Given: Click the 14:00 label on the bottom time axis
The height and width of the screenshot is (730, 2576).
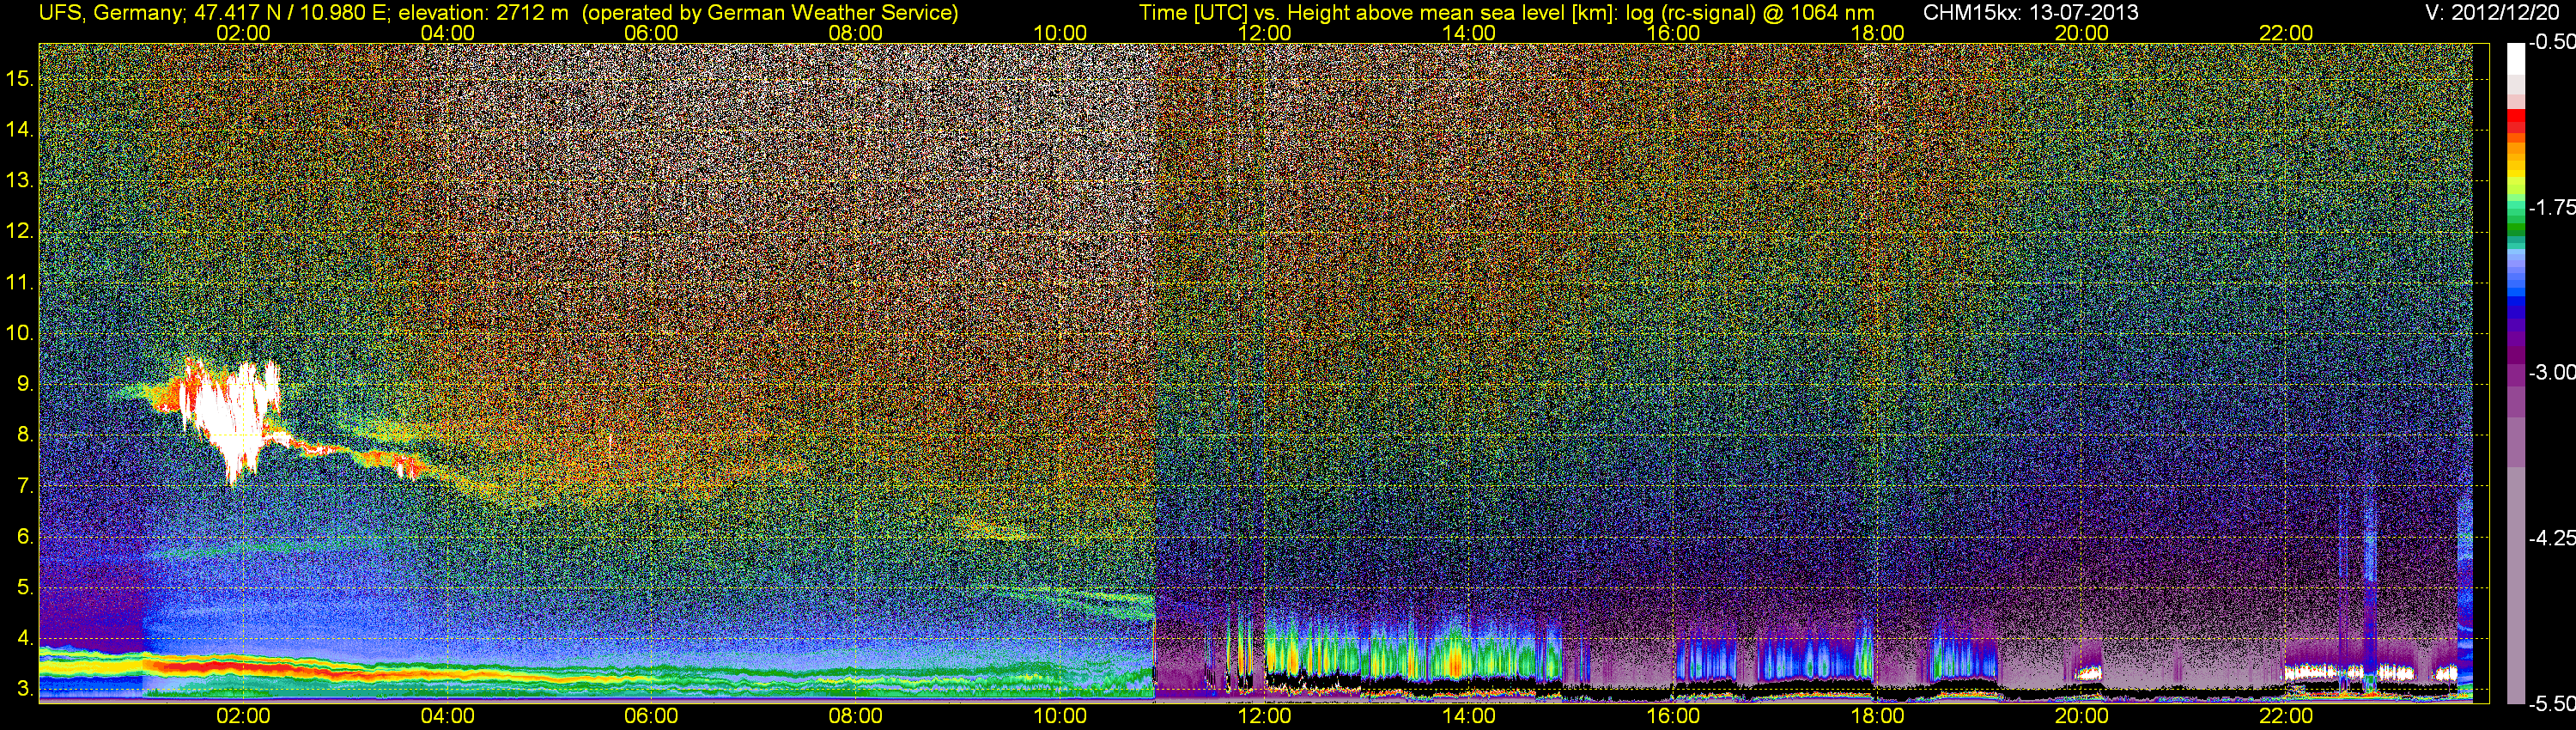Looking at the screenshot, I should [x=1469, y=716].
